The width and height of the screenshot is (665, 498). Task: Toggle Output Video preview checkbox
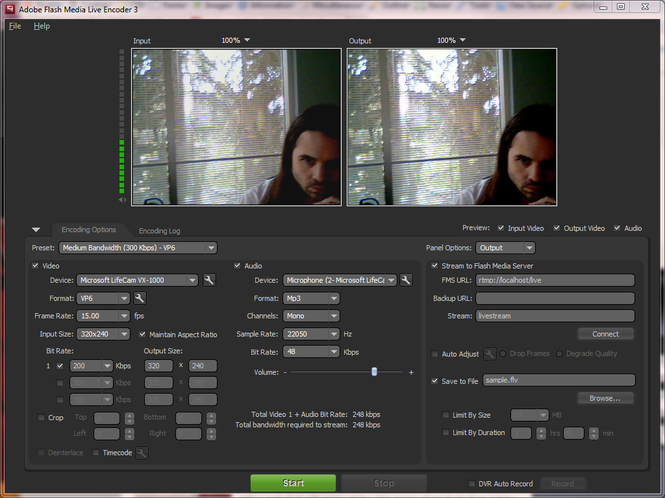click(556, 228)
